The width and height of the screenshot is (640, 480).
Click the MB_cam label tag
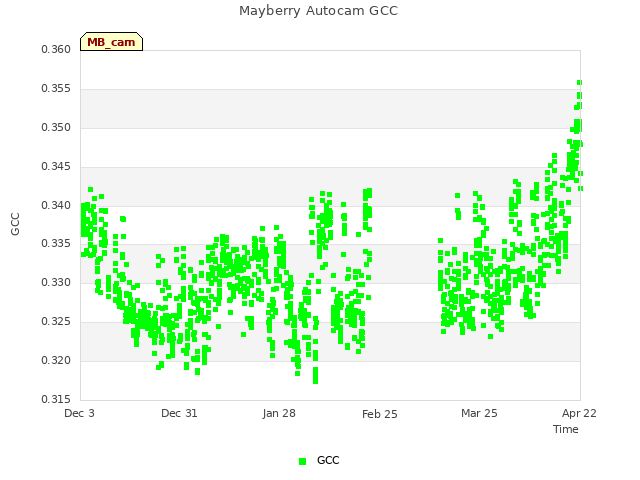111,42
